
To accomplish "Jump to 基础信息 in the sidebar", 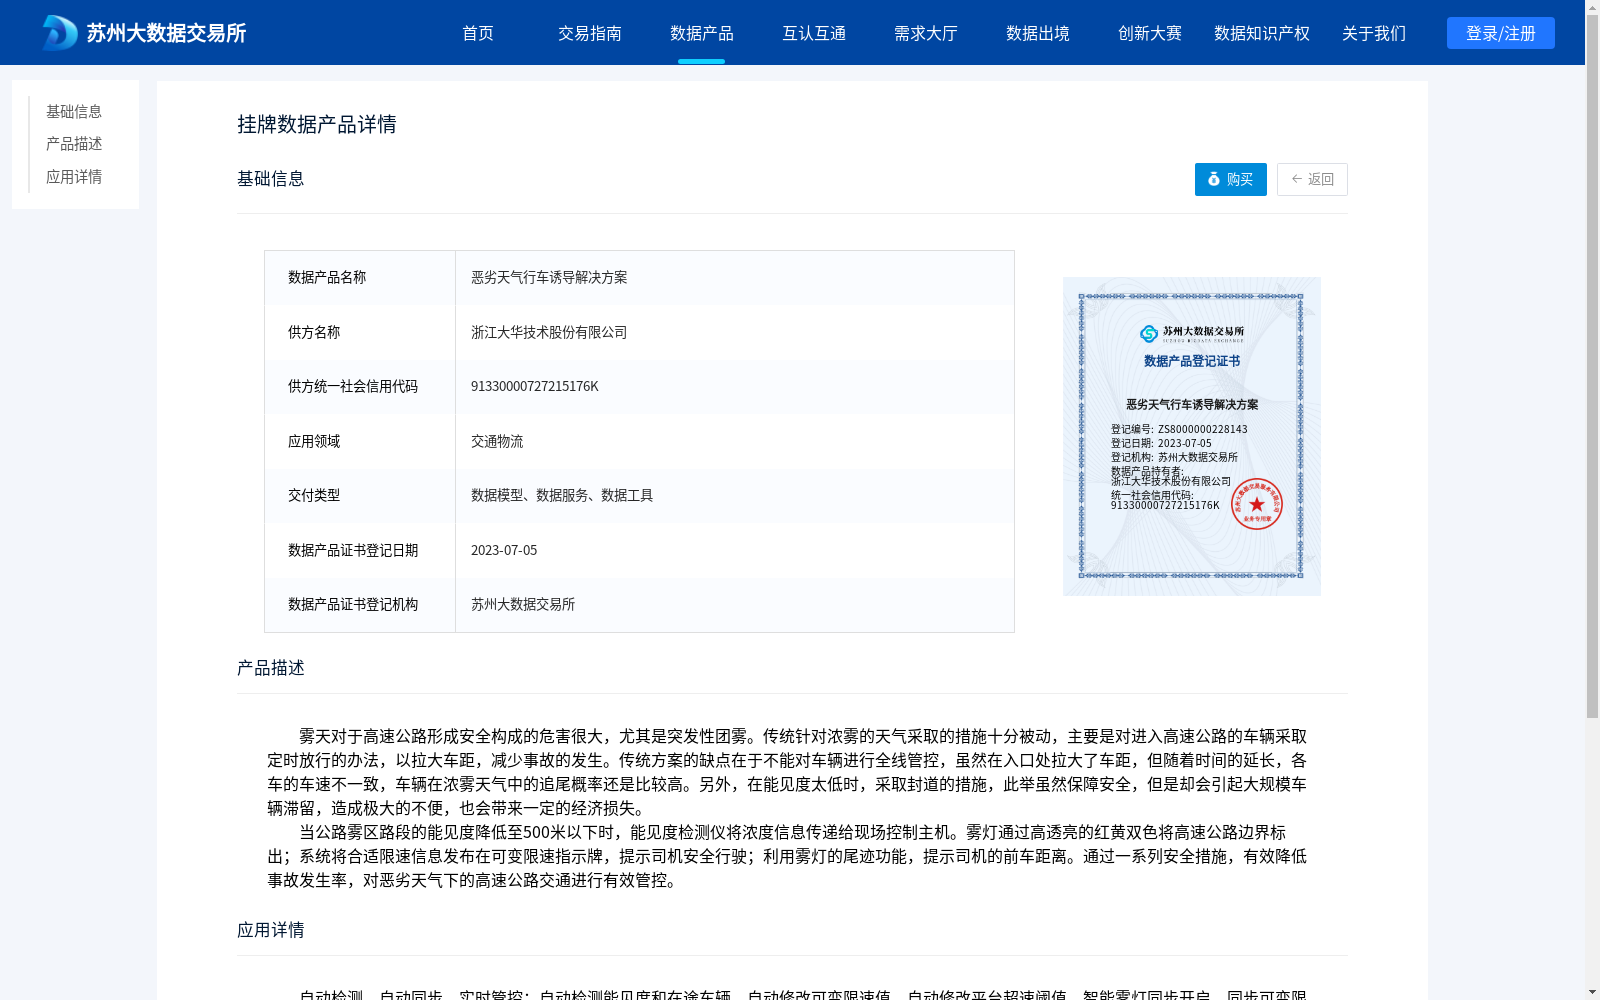I will coord(74,111).
